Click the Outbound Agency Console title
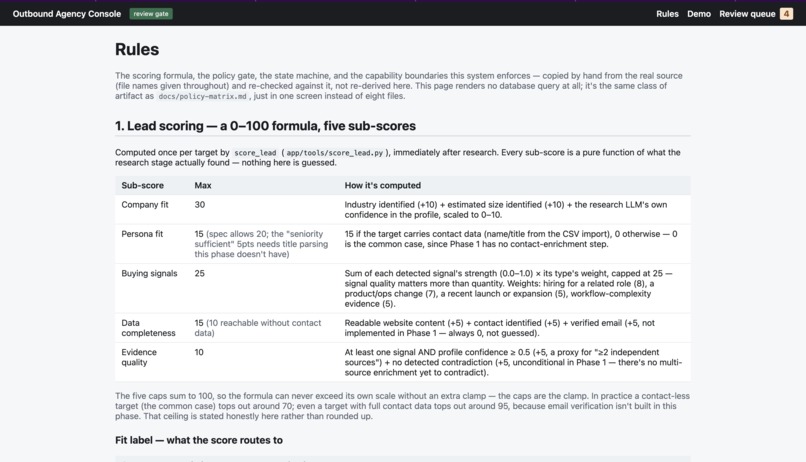Image resolution: width=806 pixels, height=462 pixels. tap(67, 14)
